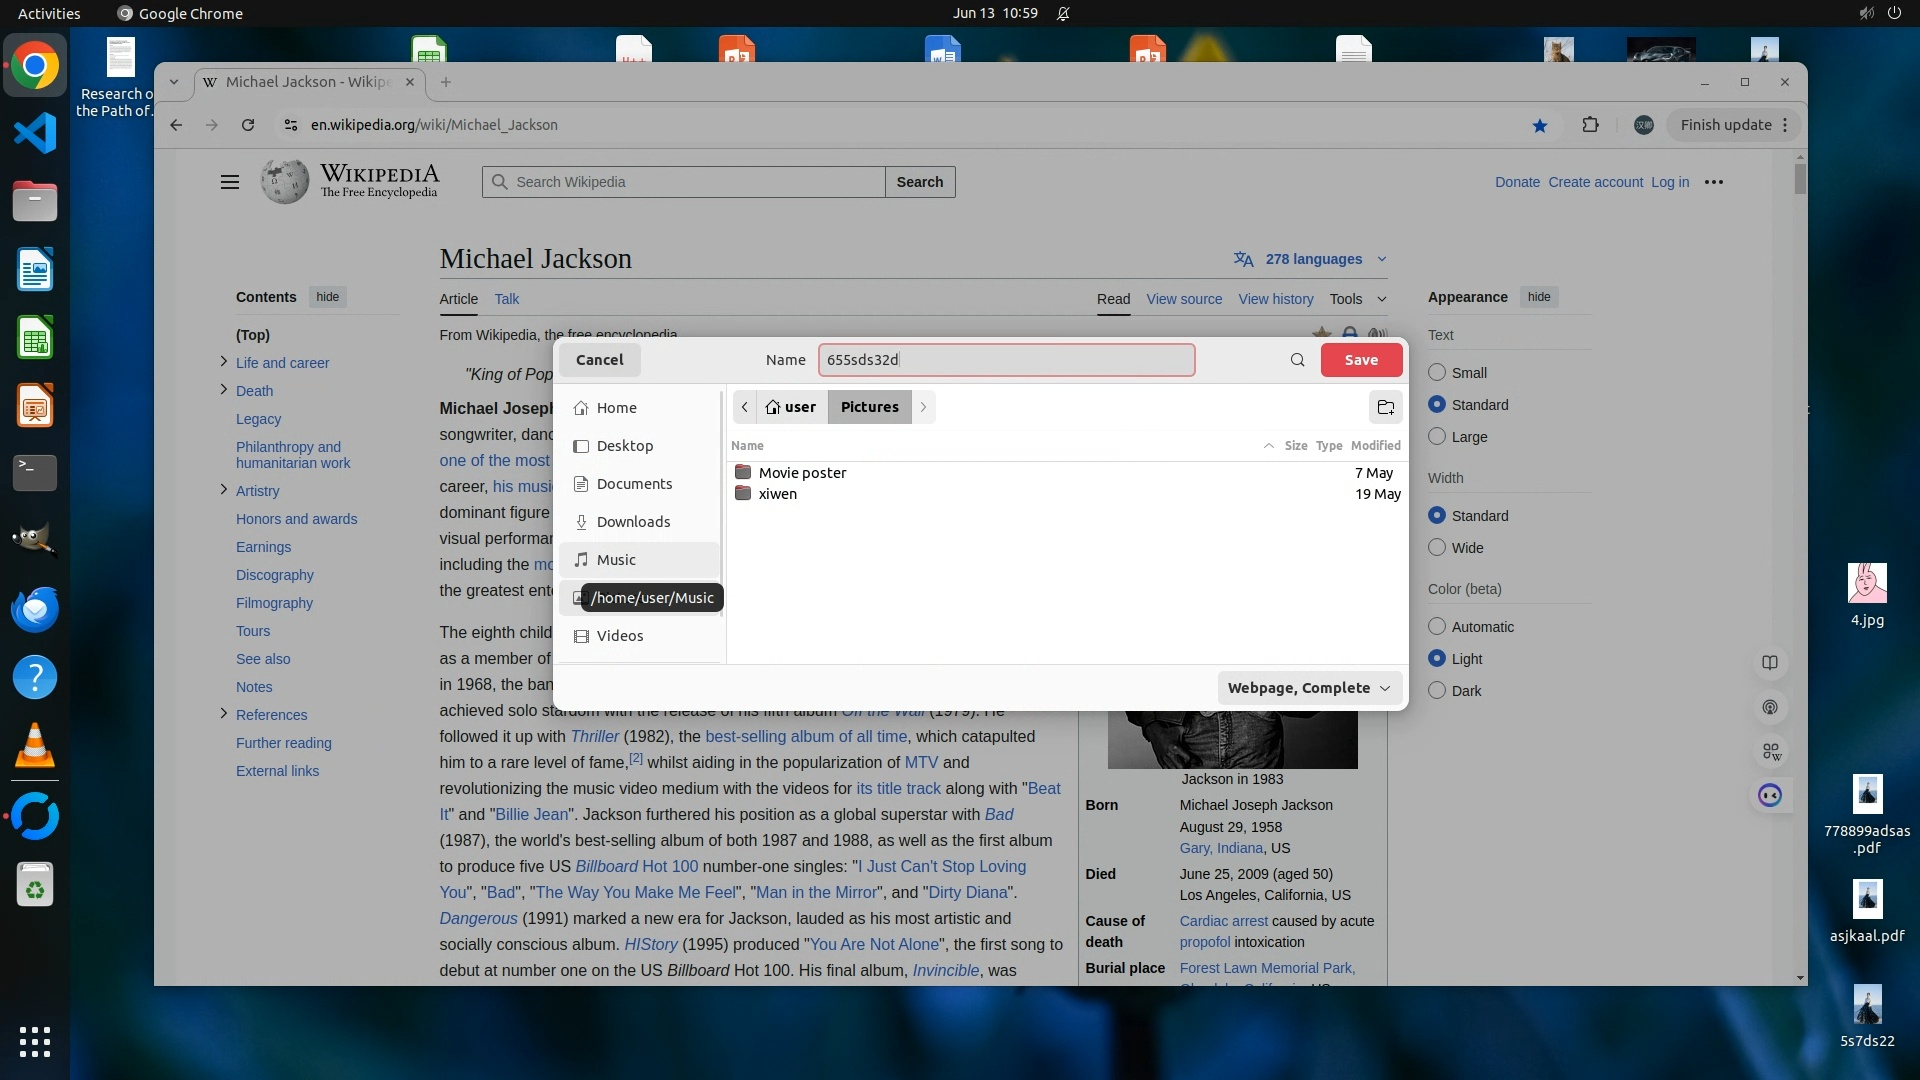Open the Chrome extensions puzzle icon

click(1590, 125)
